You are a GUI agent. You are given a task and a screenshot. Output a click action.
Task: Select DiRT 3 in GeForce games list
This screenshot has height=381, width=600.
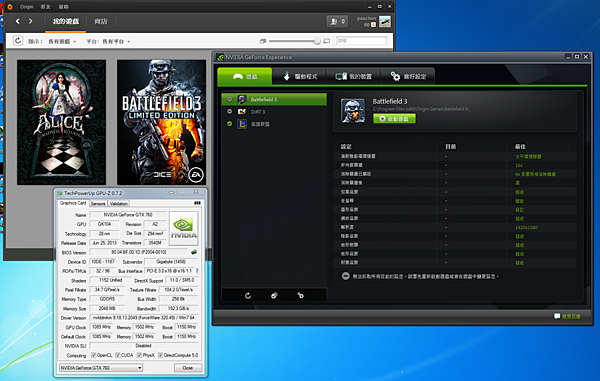coord(274,112)
